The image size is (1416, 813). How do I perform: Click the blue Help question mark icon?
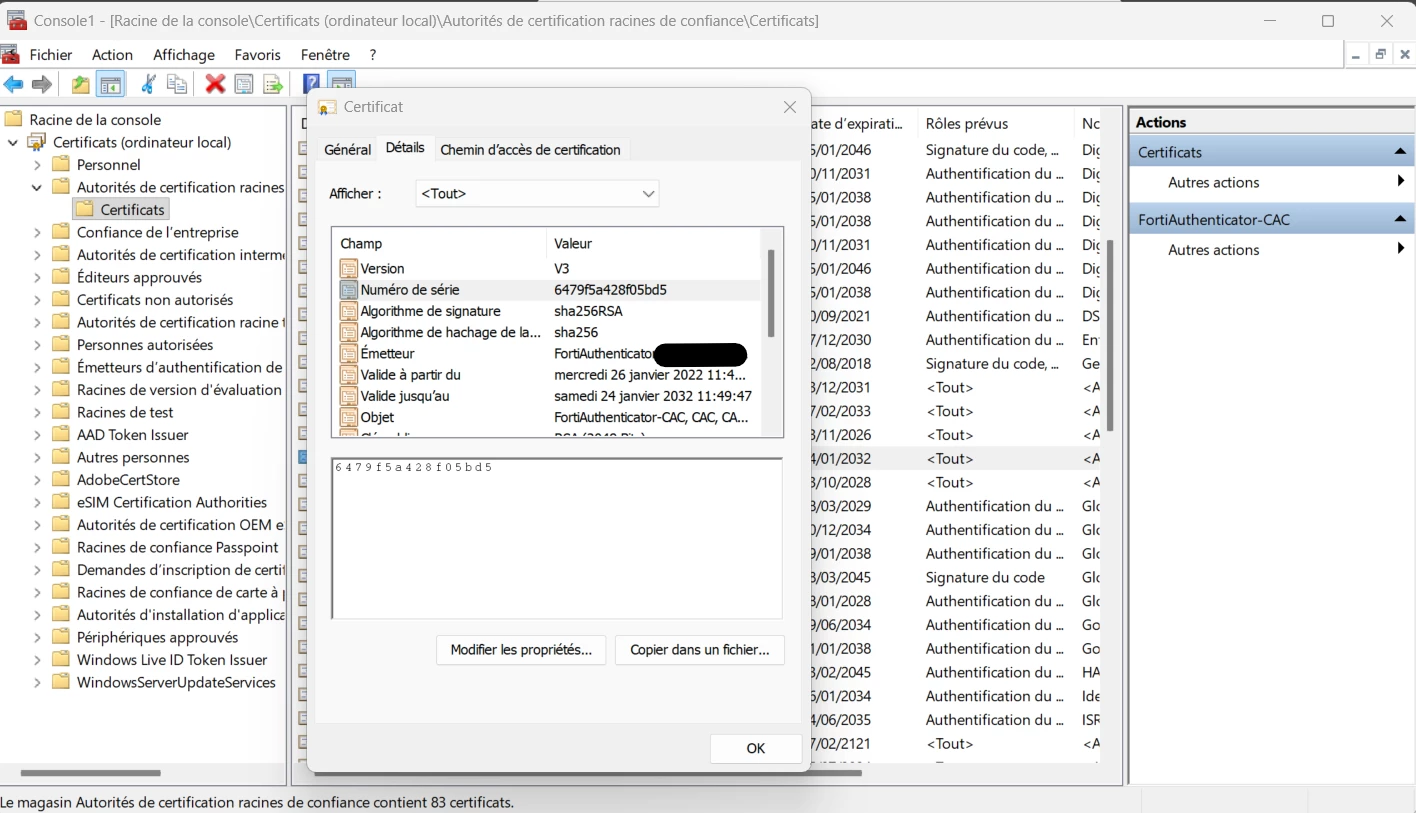pos(312,84)
